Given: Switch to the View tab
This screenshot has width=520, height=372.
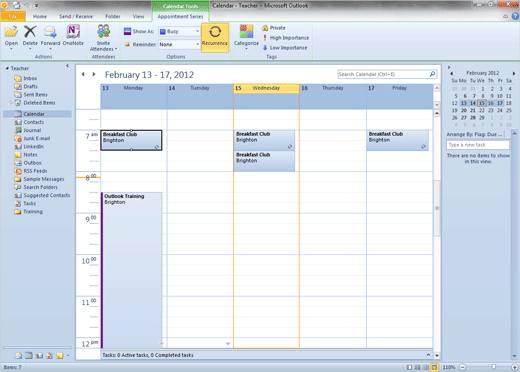Looking at the screenshot, I should (x=138, y=16).
